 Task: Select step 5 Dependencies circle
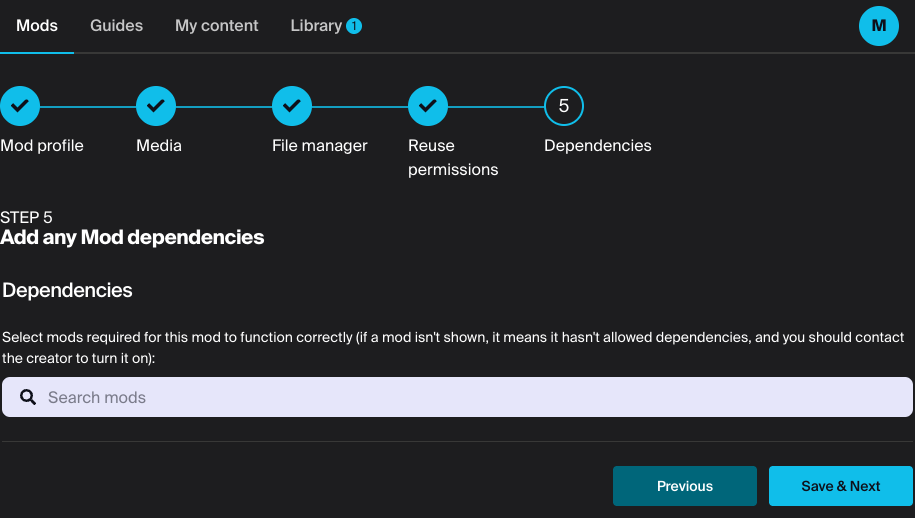tap(564, 106)
